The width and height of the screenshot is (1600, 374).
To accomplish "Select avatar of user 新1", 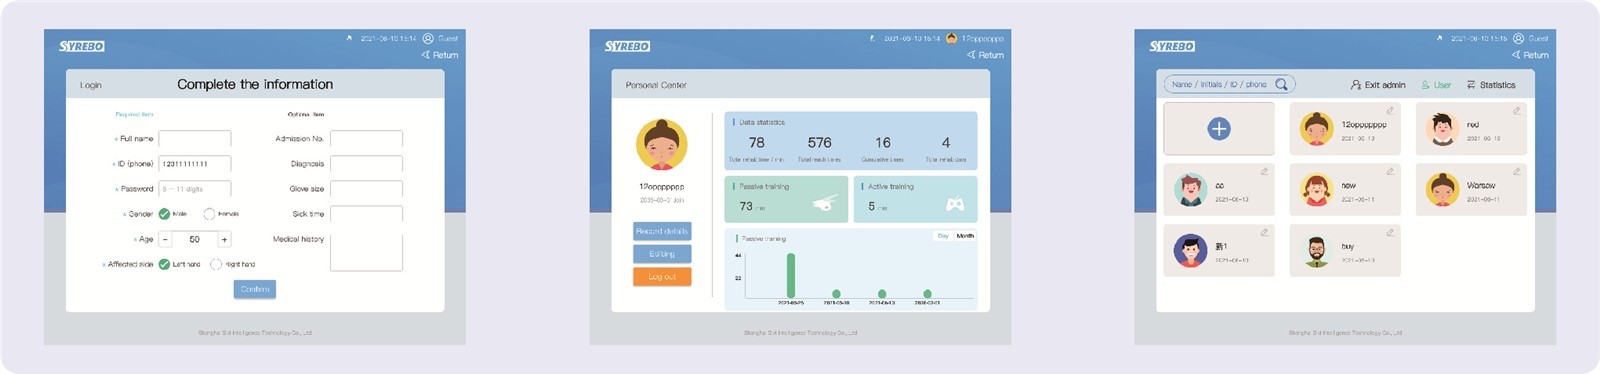I will [1190, 251].
